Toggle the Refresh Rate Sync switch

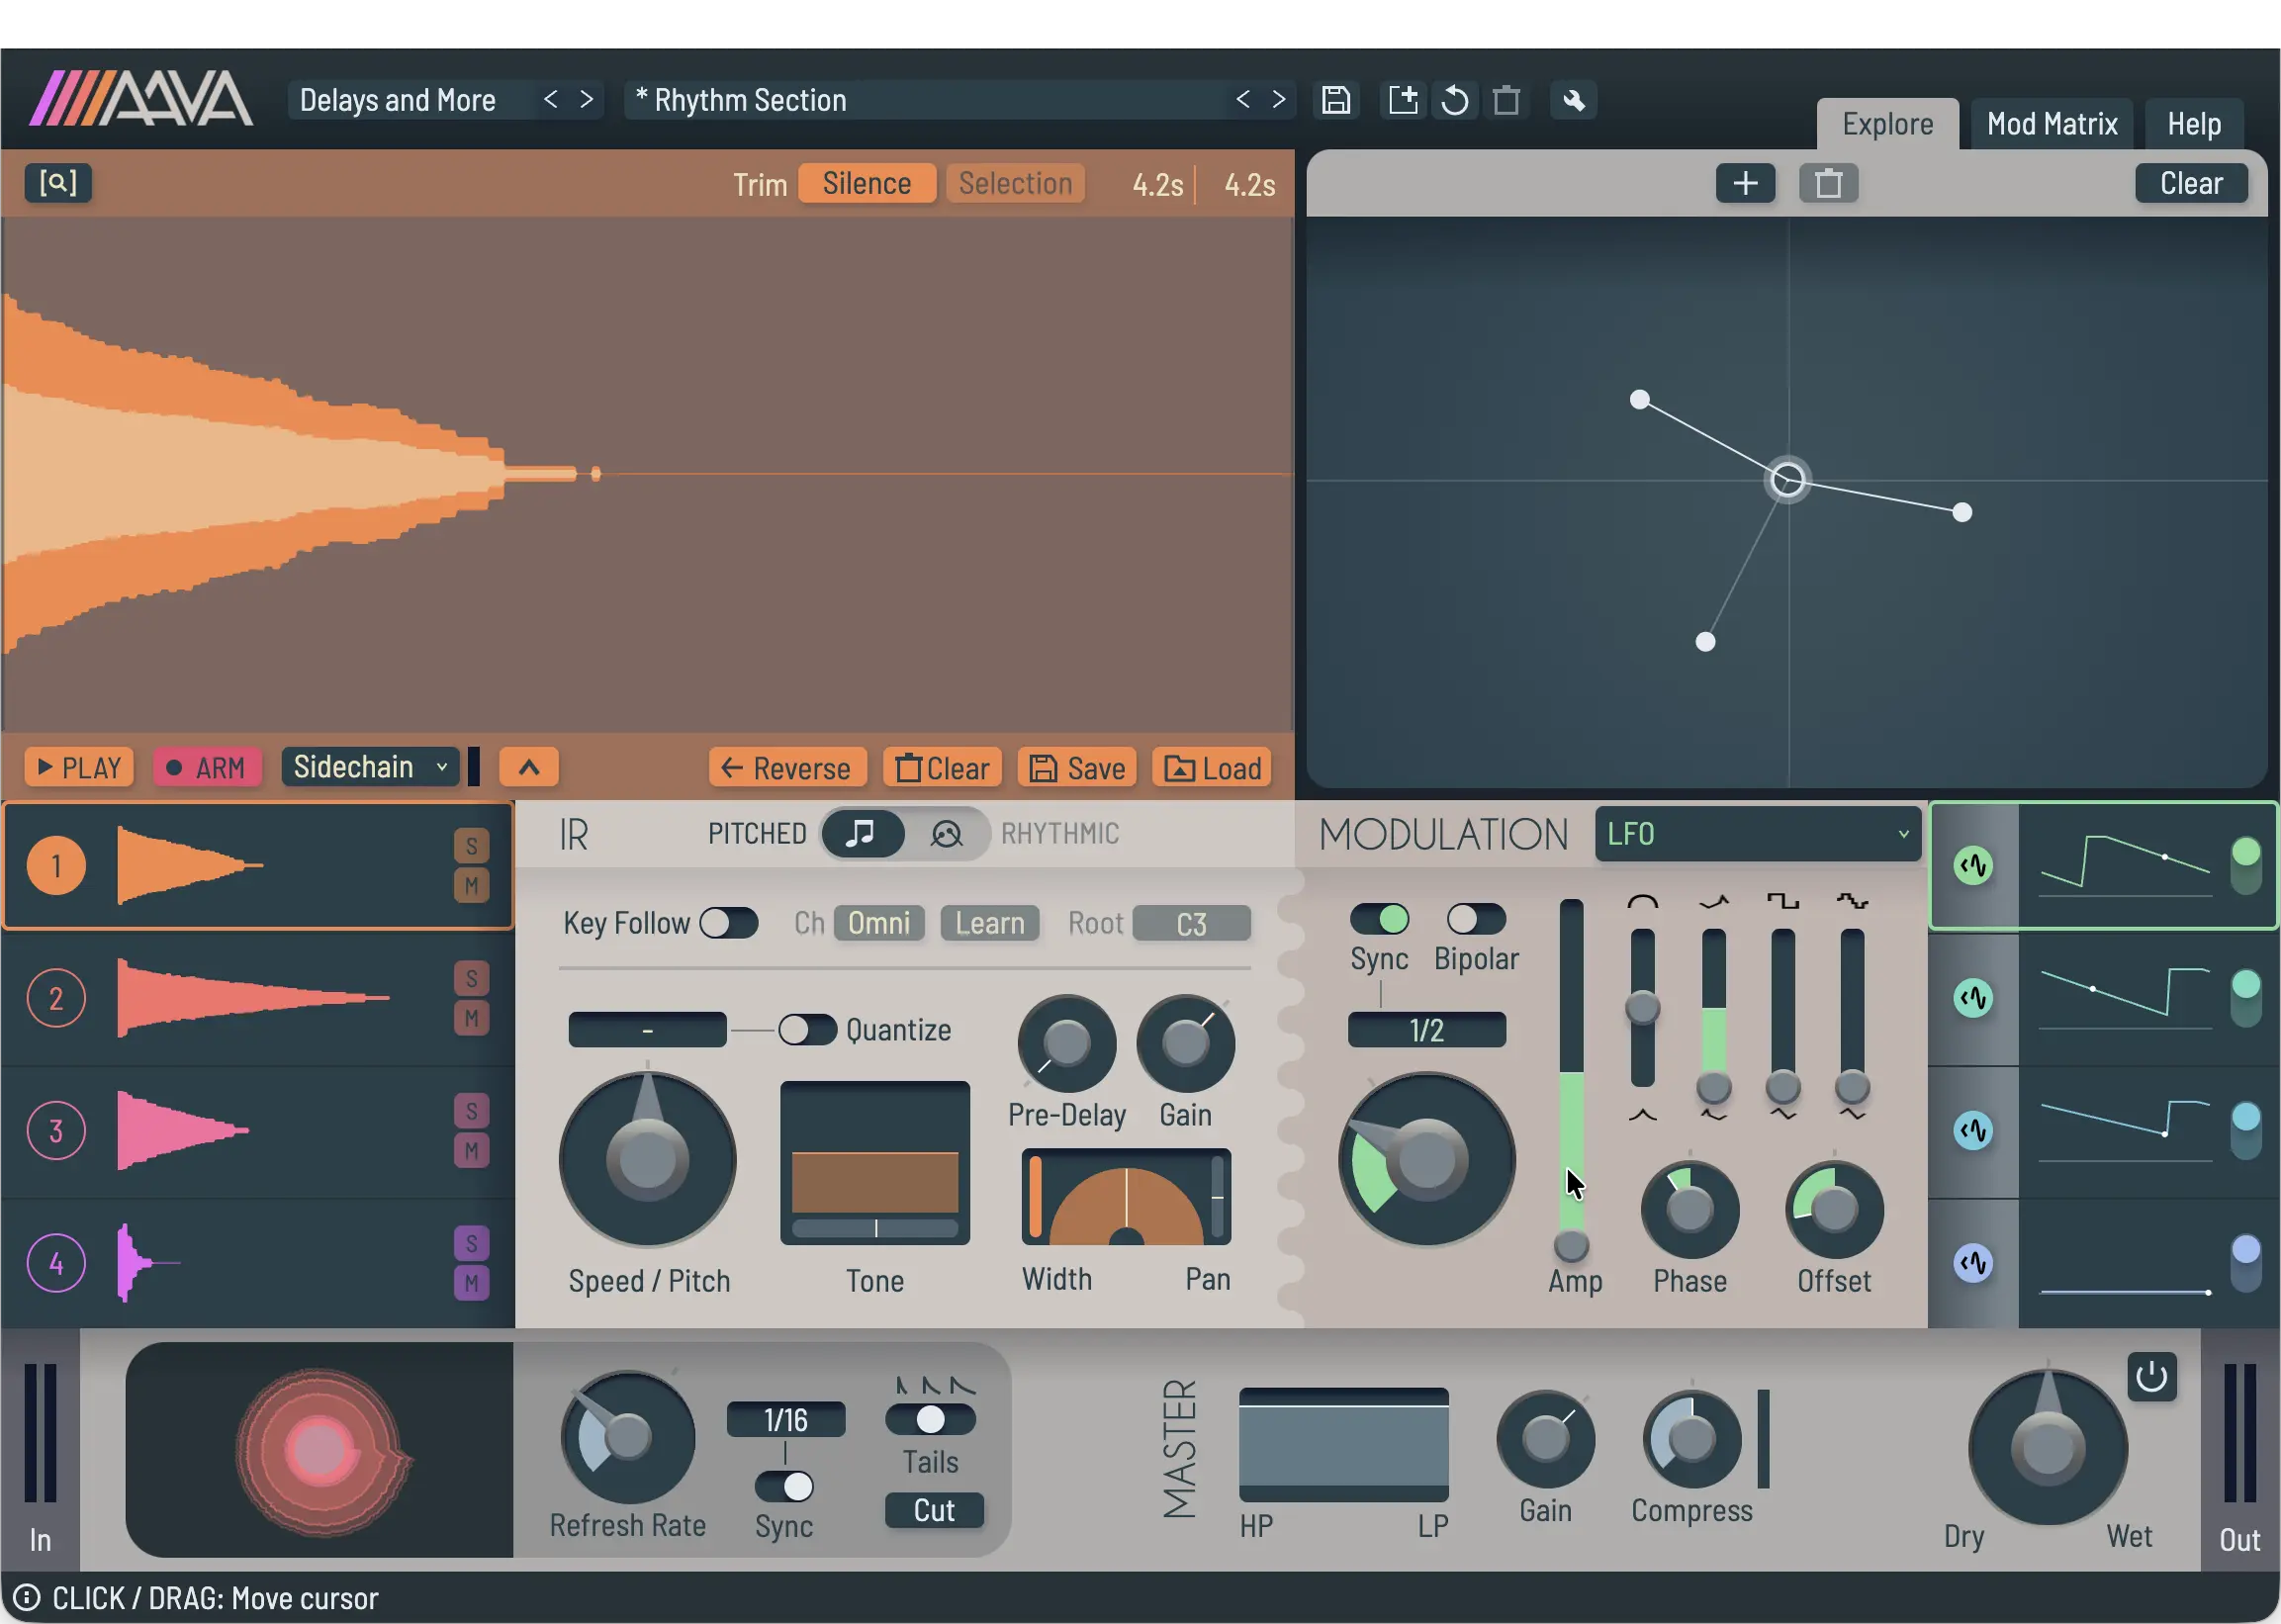(x=784, y=1486)
